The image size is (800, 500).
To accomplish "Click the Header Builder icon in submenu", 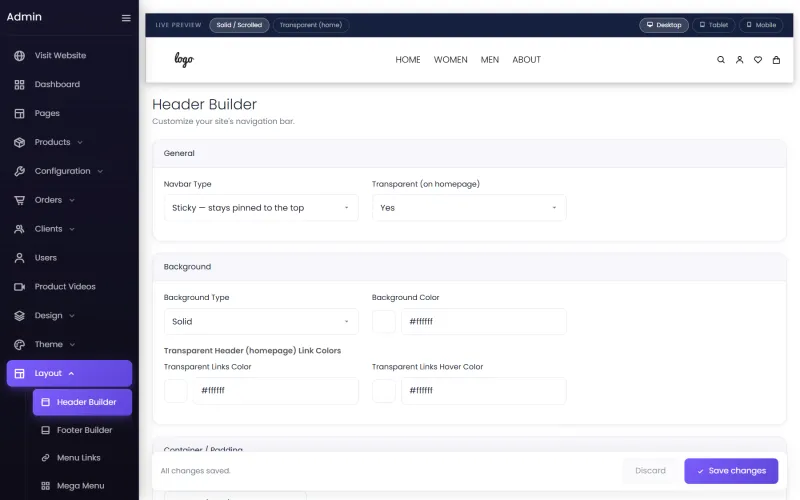I will pyautogui.click(x=45, y=402).
